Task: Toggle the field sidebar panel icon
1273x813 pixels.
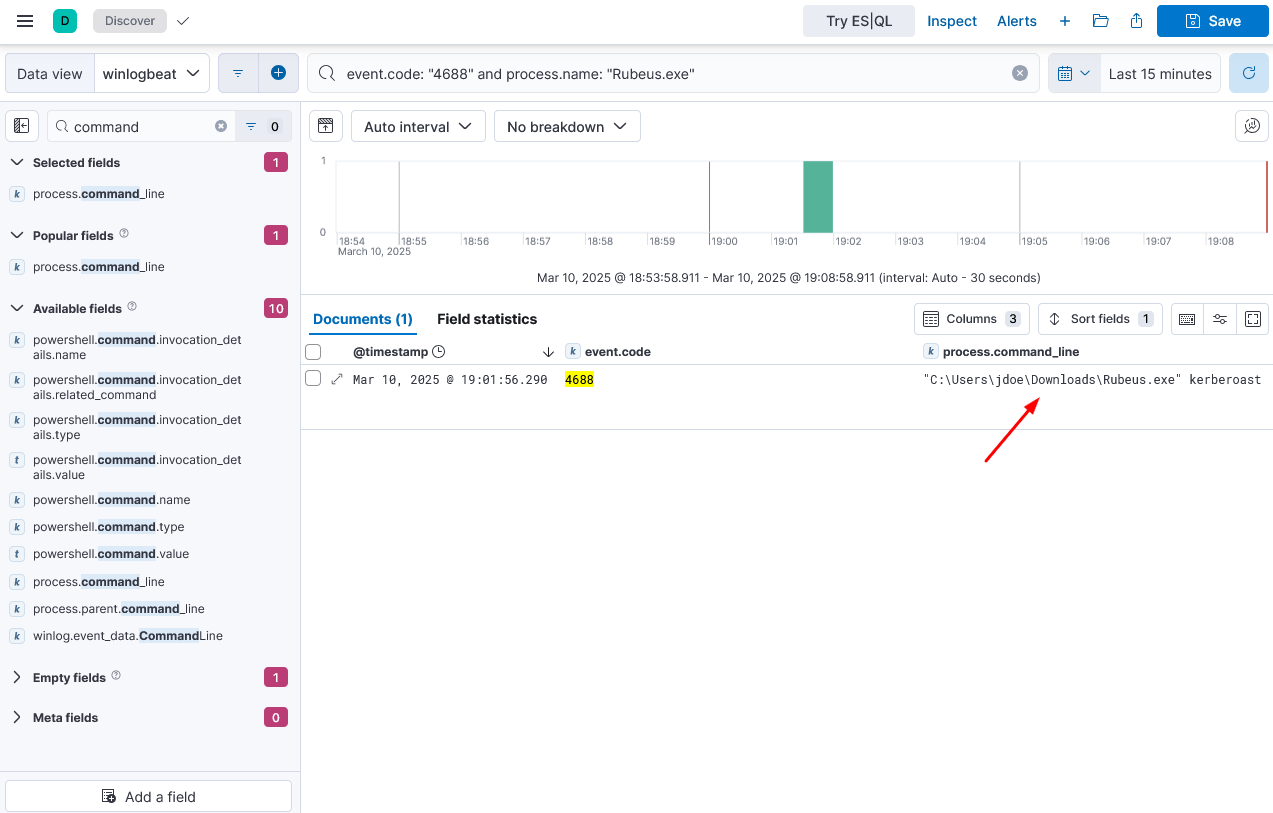Action: click(22, 126)
